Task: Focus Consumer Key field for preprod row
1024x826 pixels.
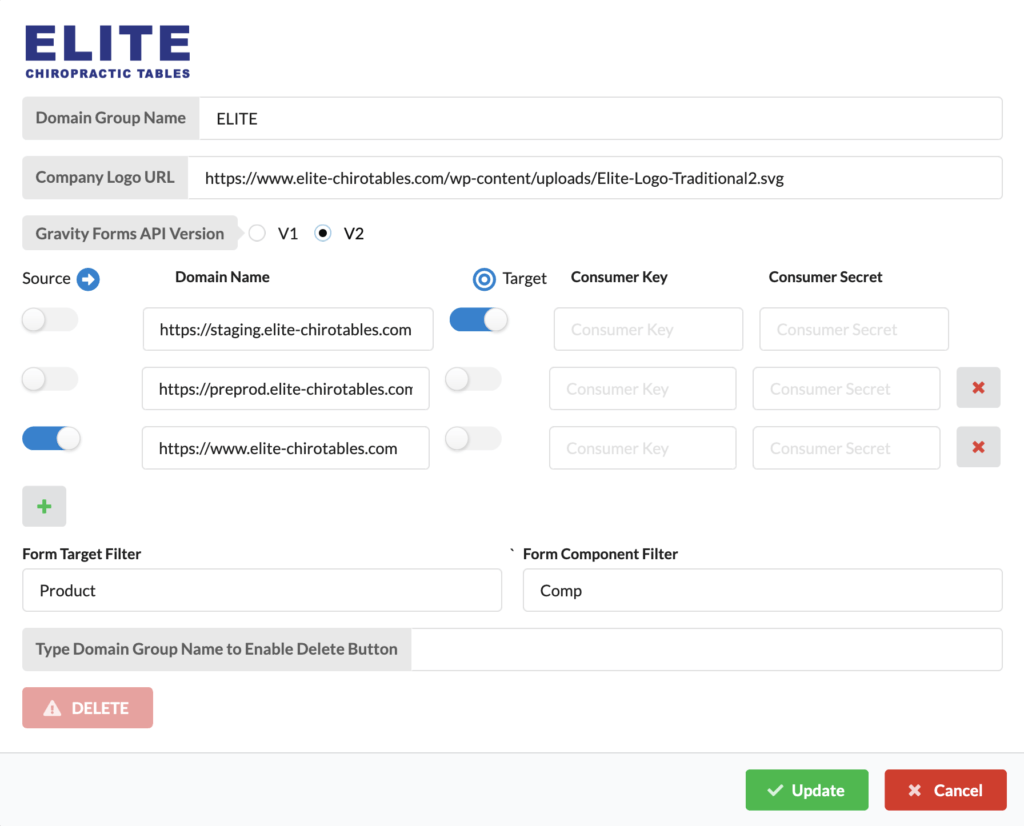Action: point(643,389)
